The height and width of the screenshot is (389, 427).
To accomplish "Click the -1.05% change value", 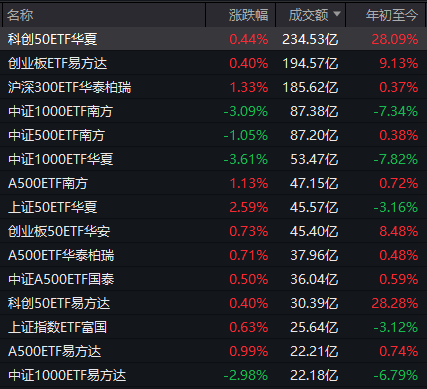I will [246, 135].
